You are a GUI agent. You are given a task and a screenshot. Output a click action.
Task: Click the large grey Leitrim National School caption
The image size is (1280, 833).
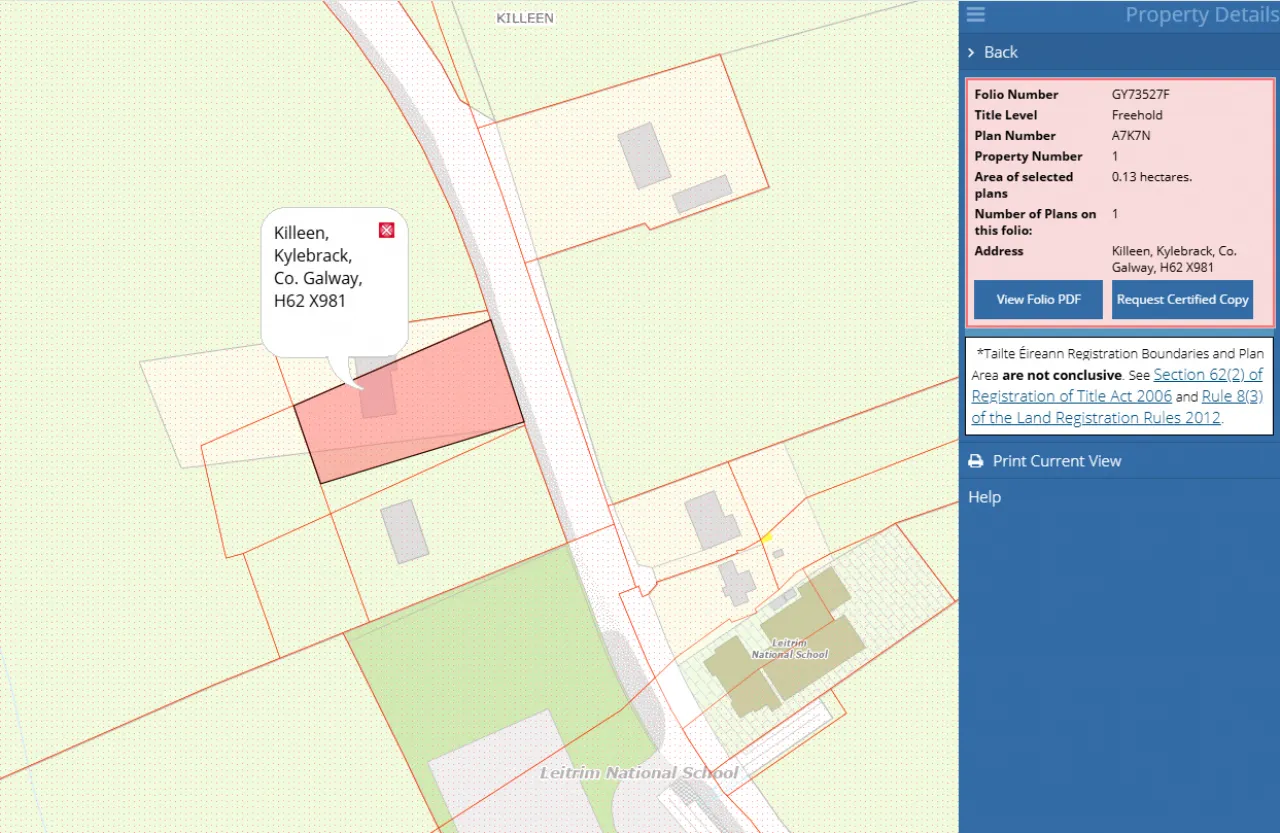(639, 773)
